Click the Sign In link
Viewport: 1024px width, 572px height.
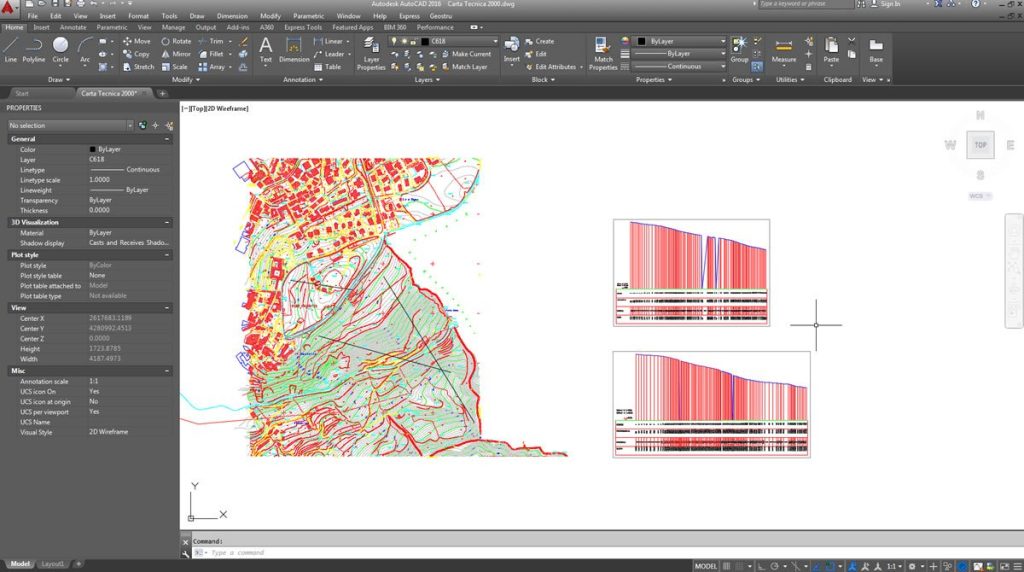pyautogui.click(x=889, y=4)
